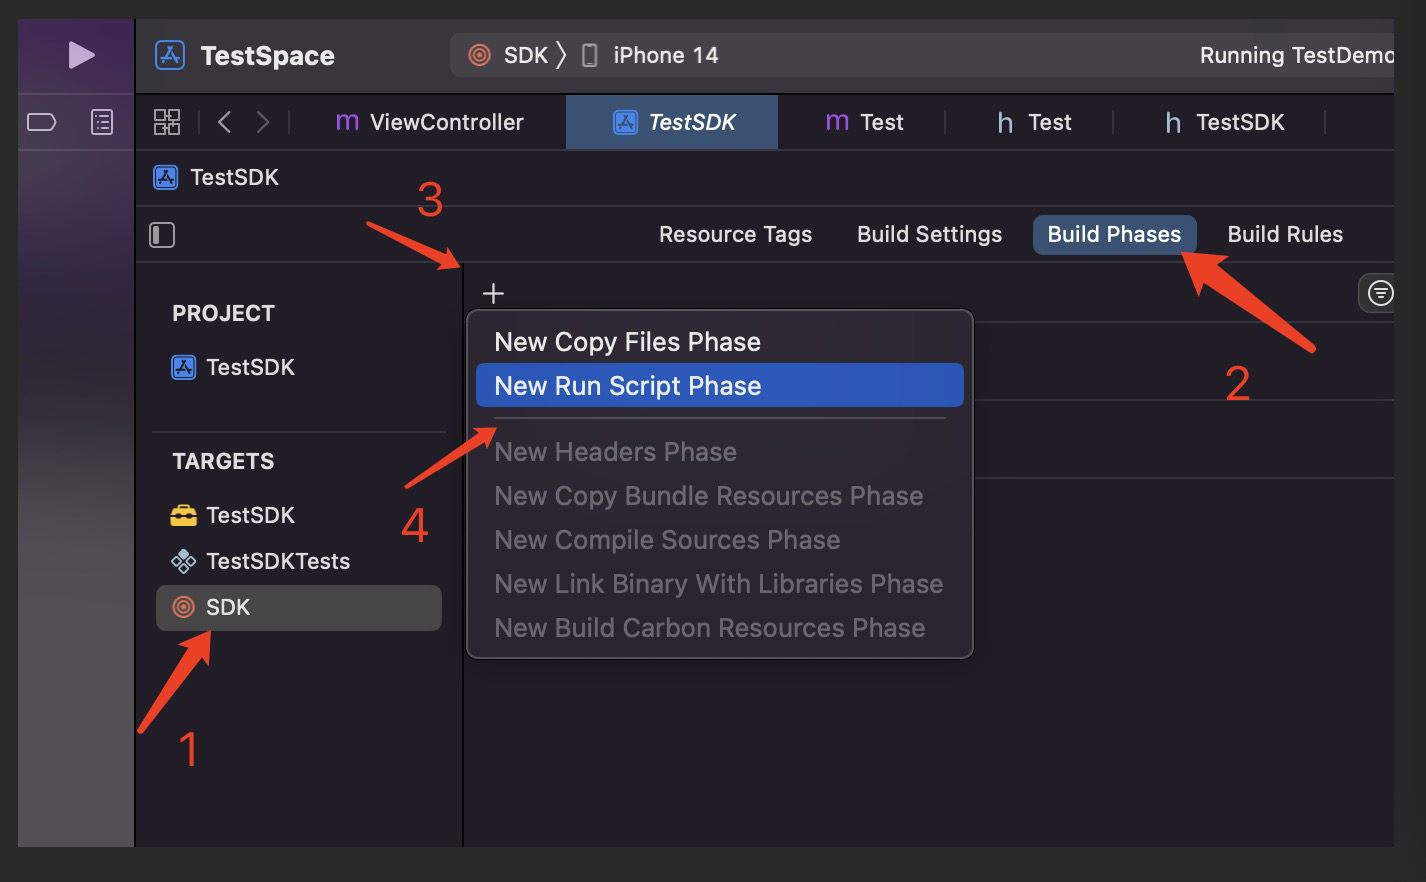Viewport: 1426px width, 882px height.
Task: Click the Run play button
Action: (81, 55)
